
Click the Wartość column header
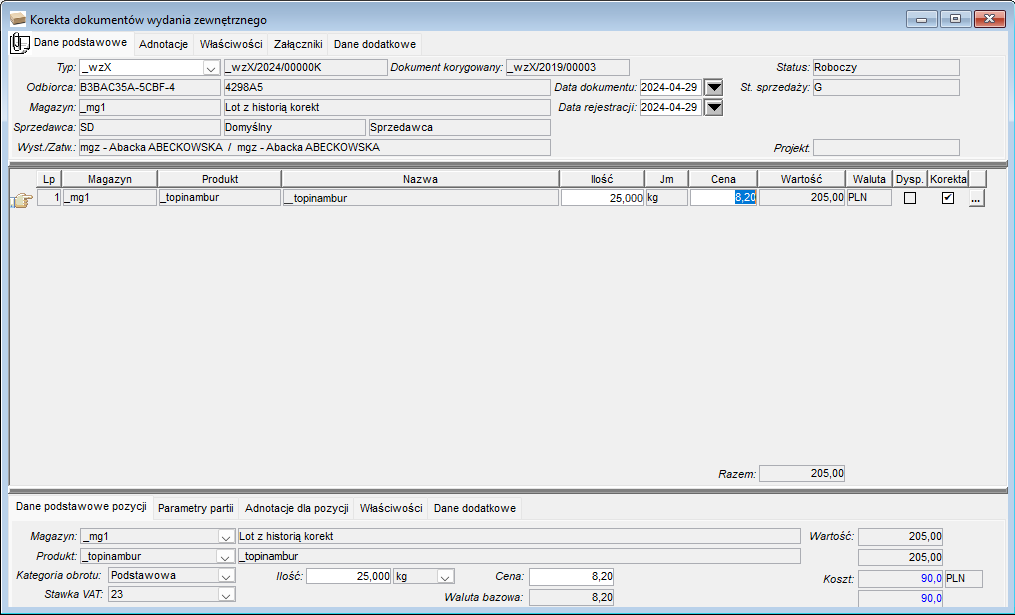(x=801, y=179)
